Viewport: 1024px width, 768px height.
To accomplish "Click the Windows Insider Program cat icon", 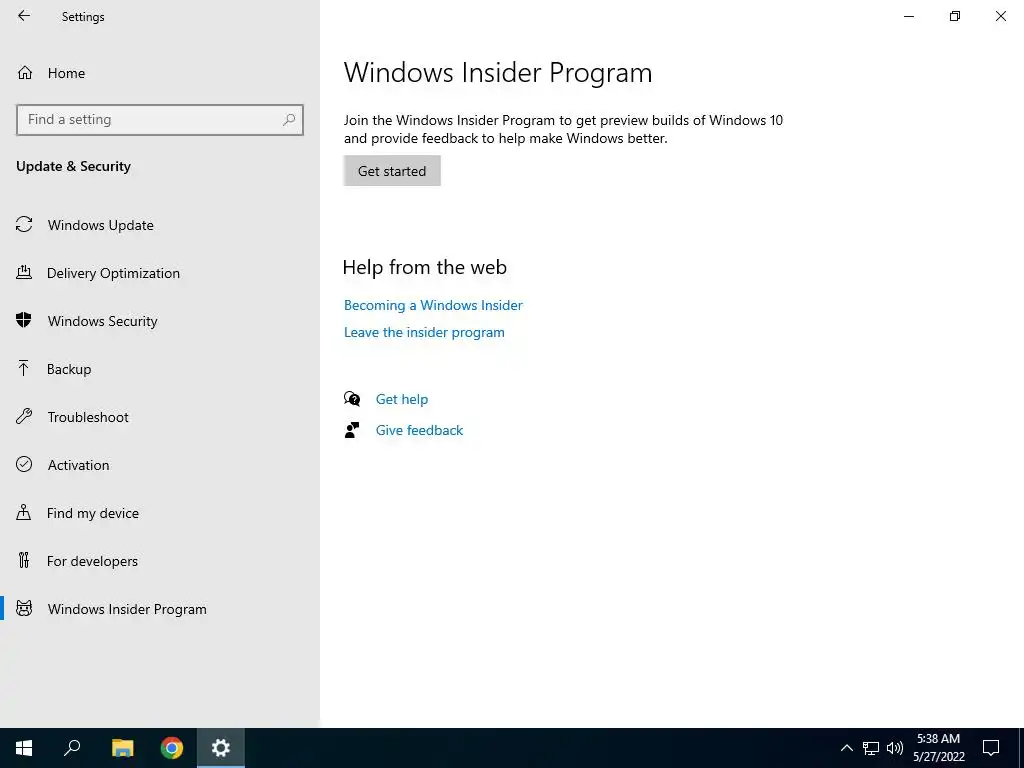I will (x=24, y=609).
